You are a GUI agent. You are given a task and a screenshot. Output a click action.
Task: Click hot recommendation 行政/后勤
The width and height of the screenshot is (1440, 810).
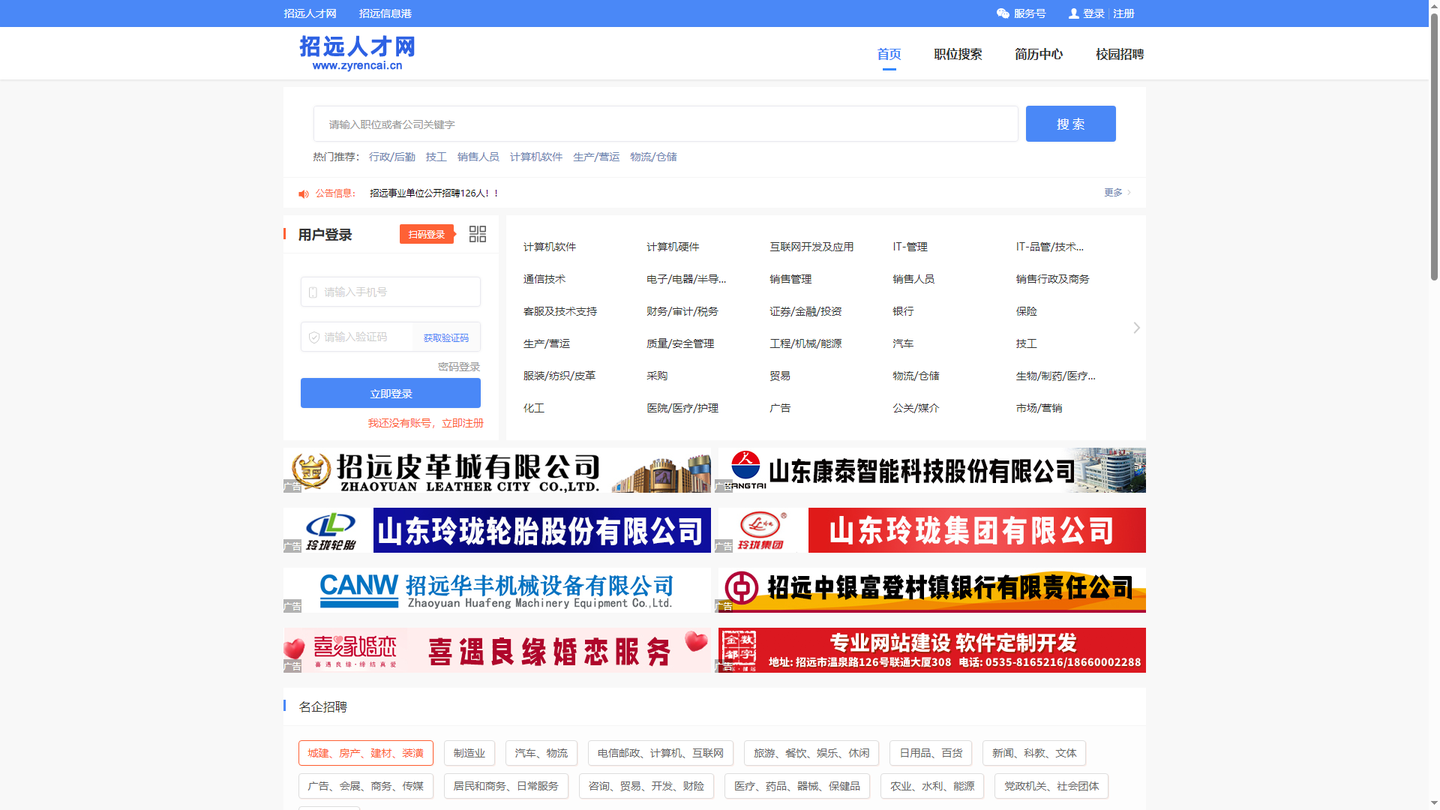[x=392, y=157]
